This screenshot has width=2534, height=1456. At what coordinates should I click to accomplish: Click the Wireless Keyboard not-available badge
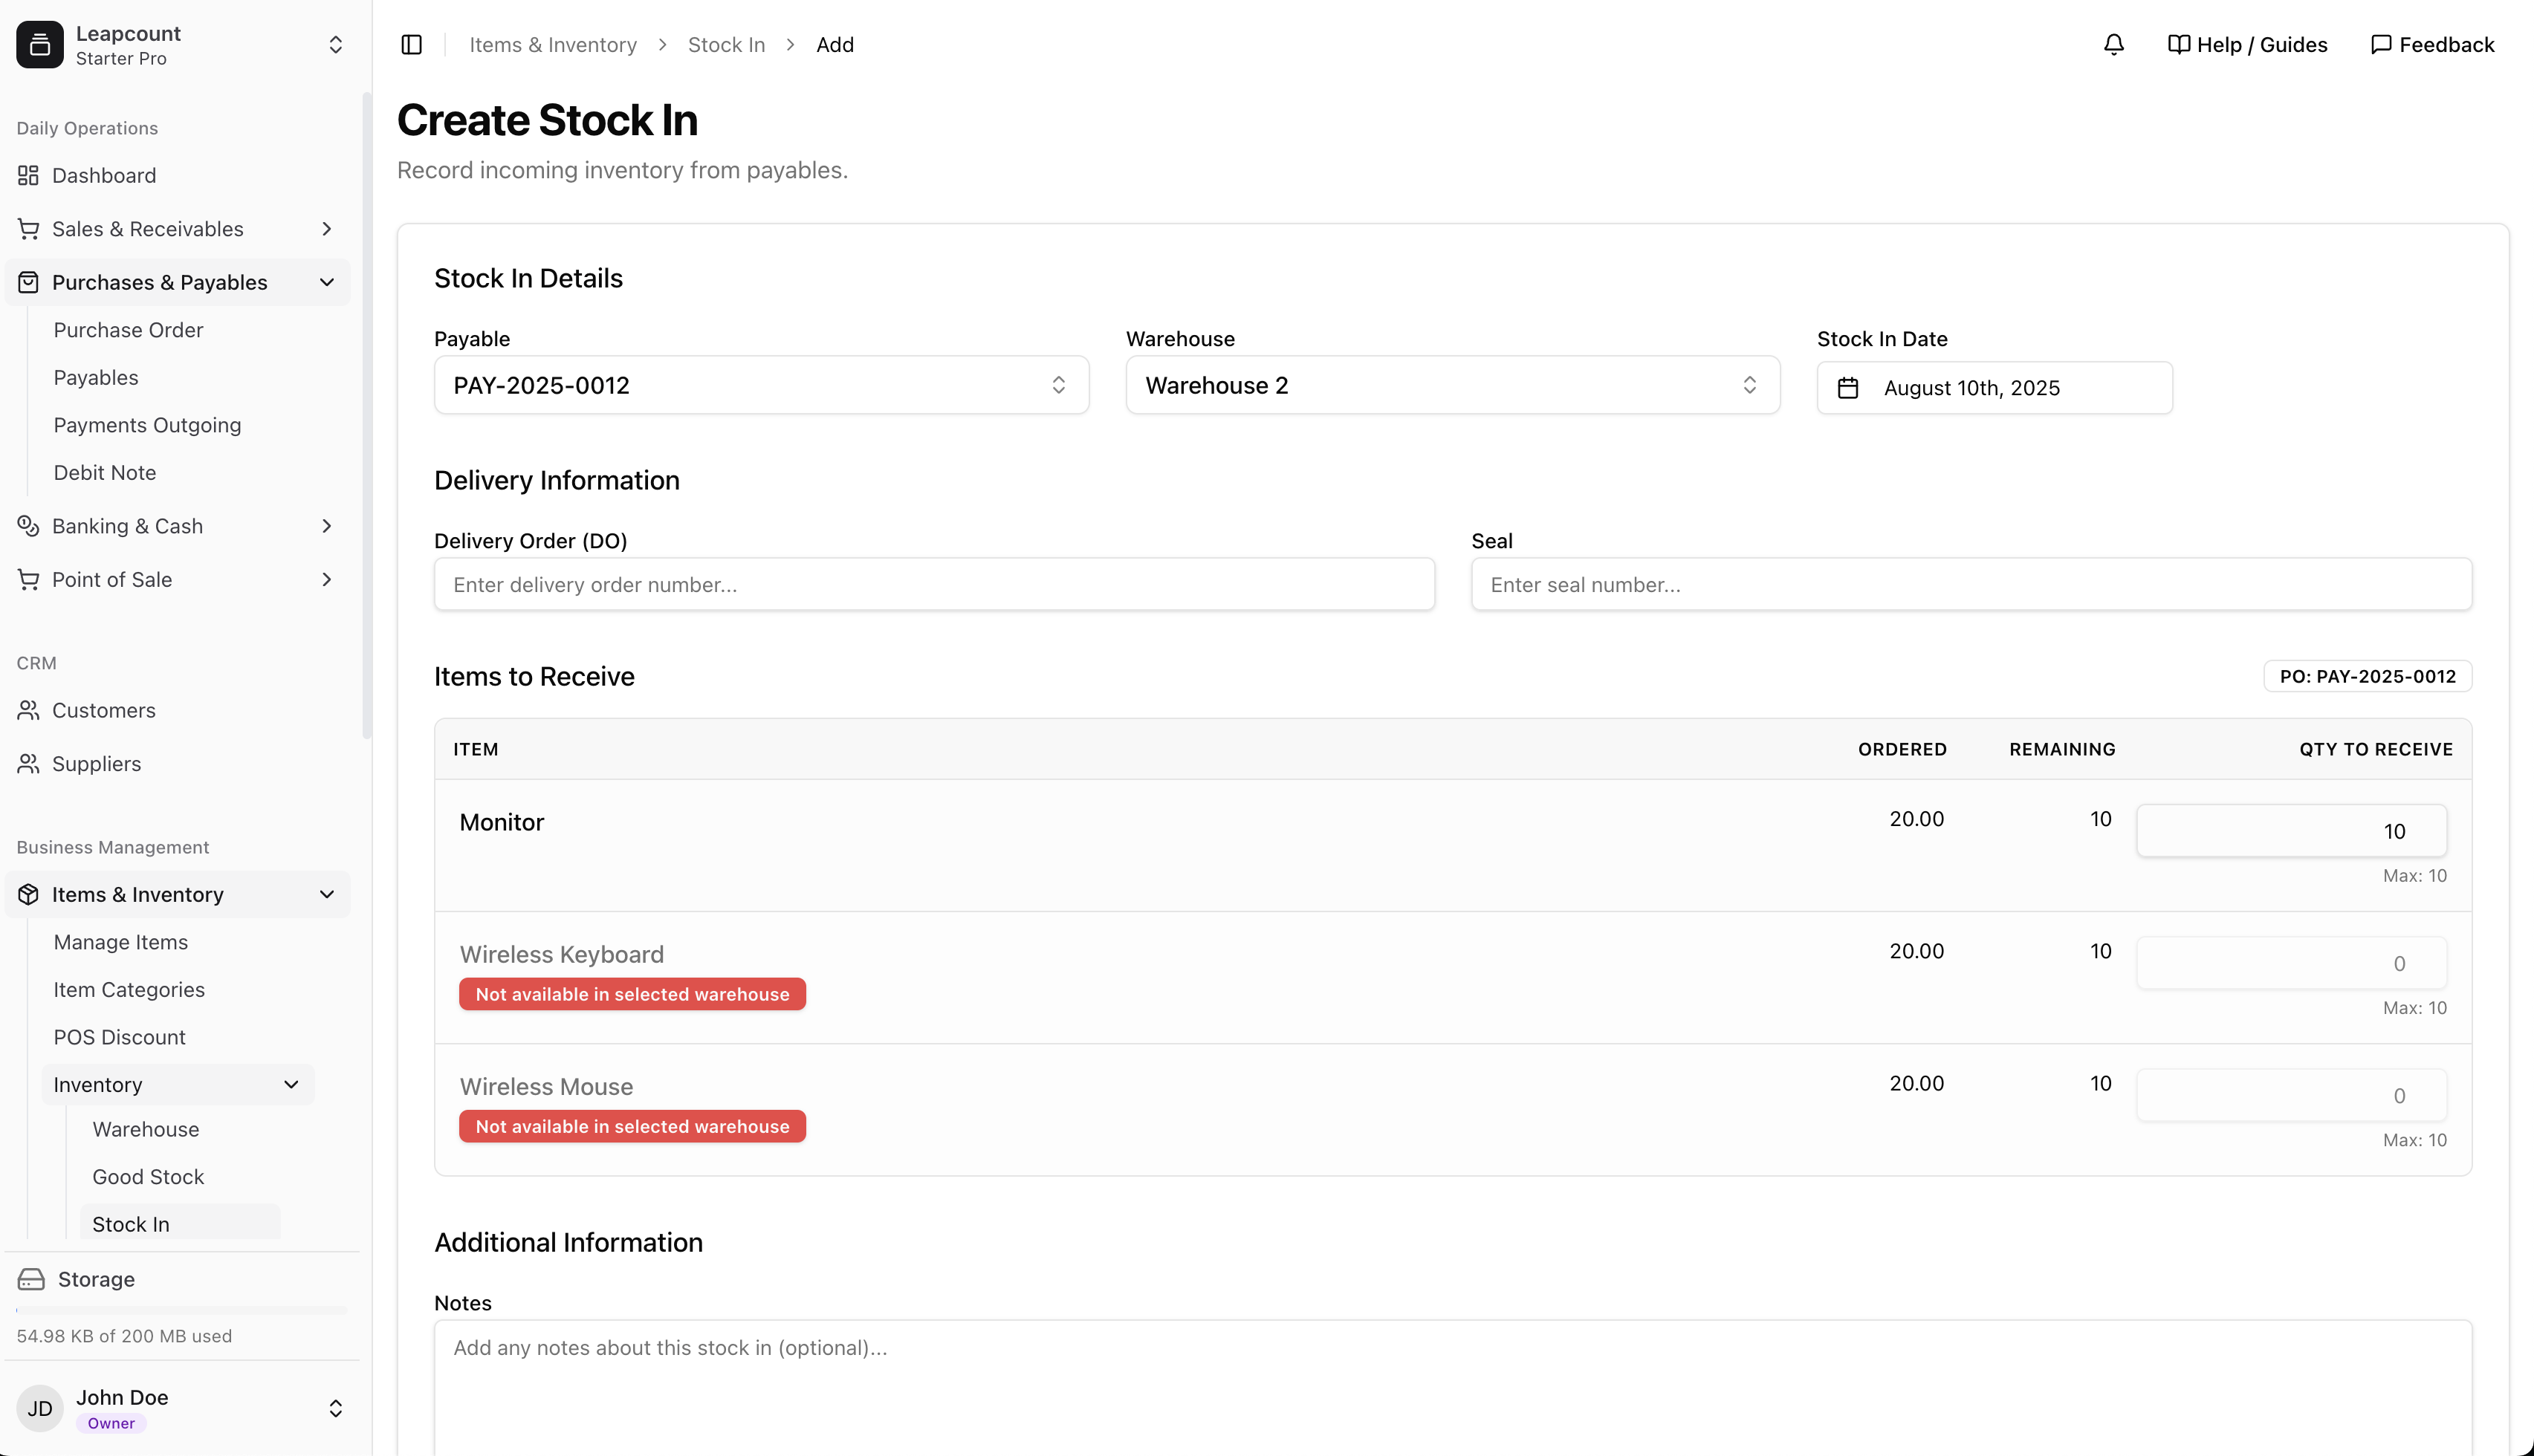tap(632, 995)
